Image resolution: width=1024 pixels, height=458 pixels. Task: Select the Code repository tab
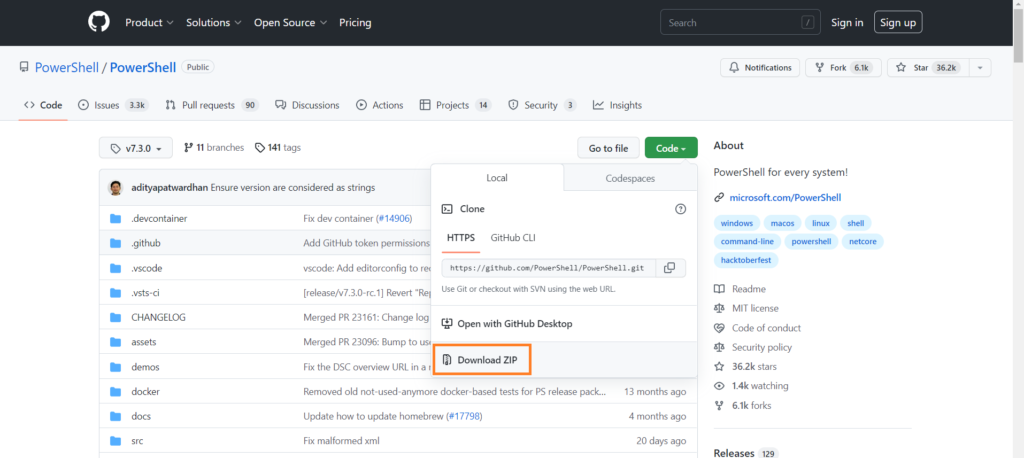[43, 105]
